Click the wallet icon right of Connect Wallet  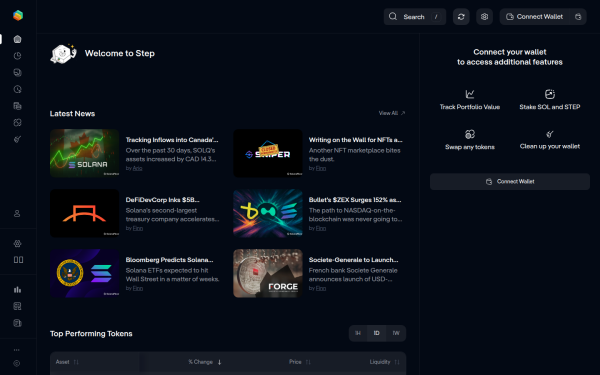tap(578, 17)
